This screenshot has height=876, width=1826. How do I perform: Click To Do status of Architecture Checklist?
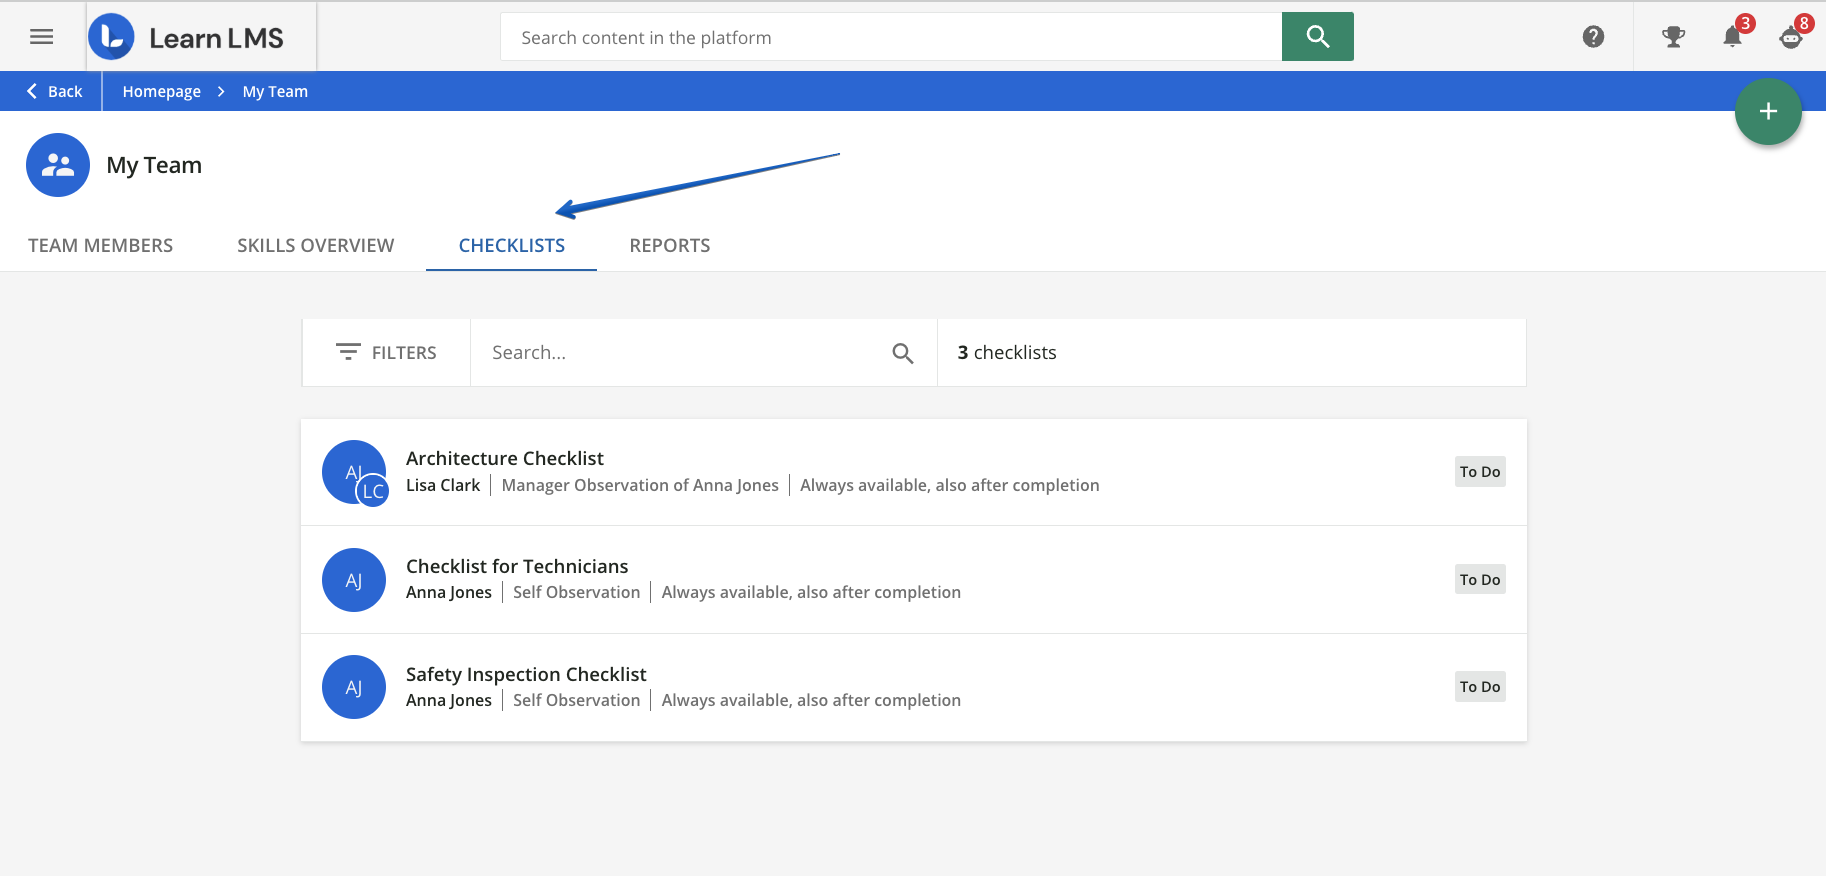tap(1480, 472)
